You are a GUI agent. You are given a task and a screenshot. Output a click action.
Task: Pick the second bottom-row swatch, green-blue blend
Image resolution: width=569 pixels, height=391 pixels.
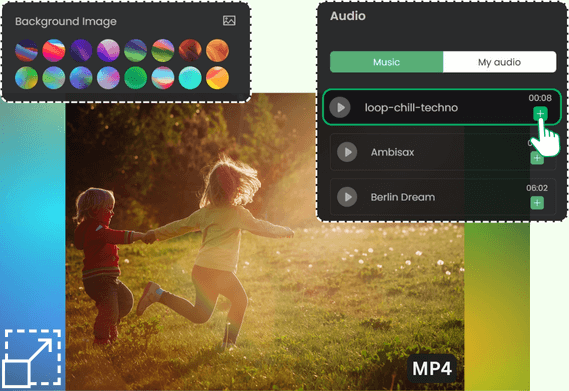click(54, 78)
